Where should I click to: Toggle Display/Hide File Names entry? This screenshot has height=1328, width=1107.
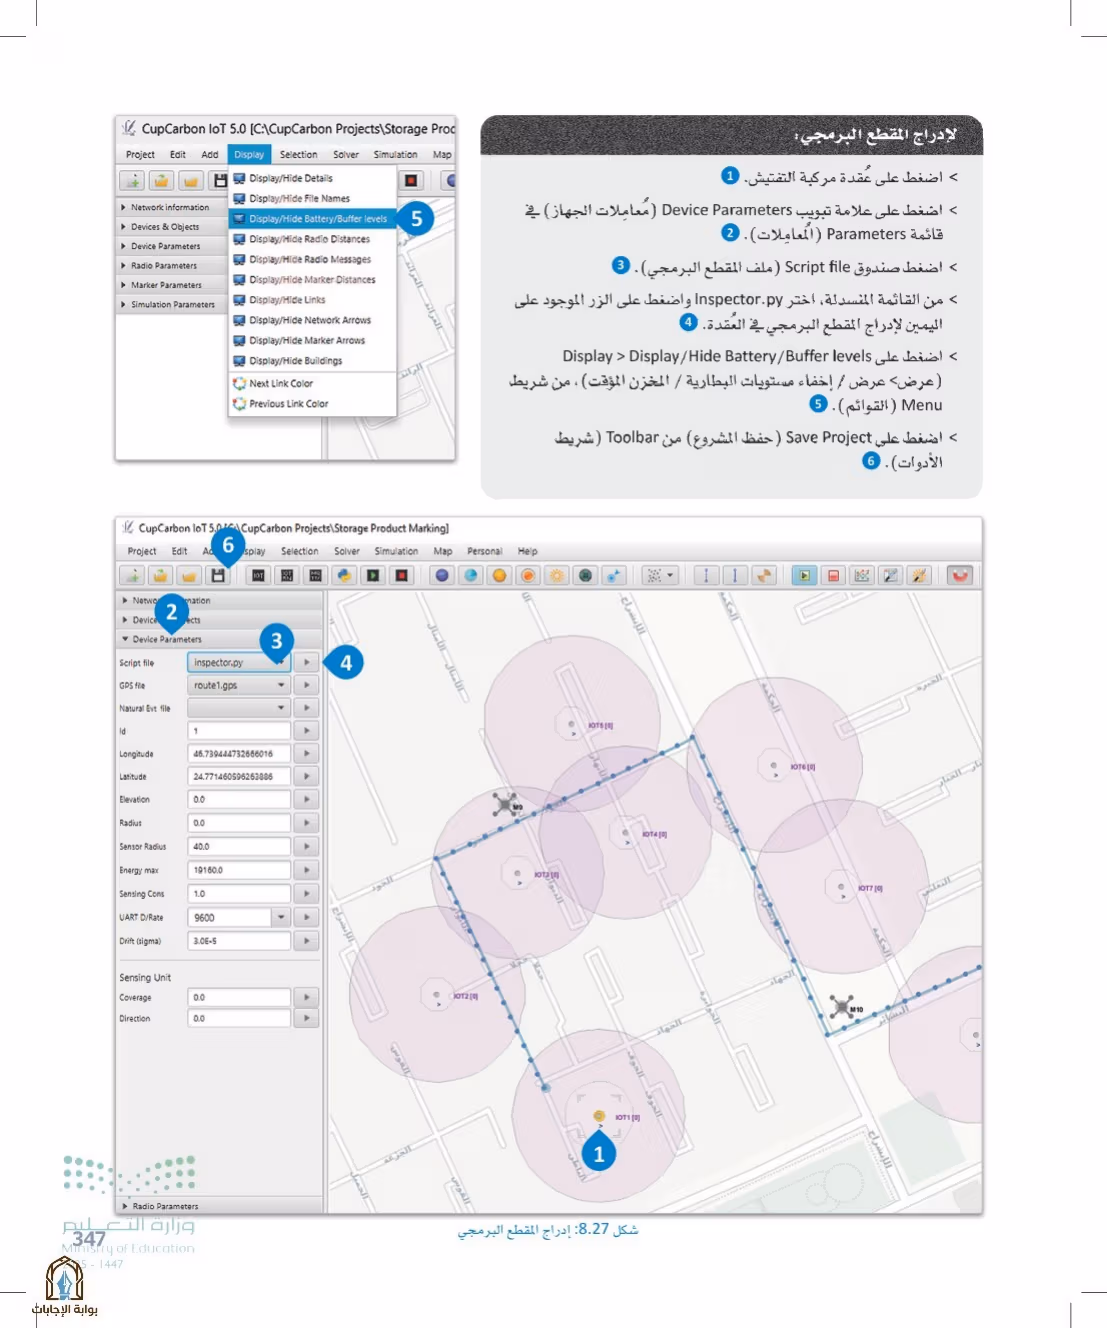(313, 198)
